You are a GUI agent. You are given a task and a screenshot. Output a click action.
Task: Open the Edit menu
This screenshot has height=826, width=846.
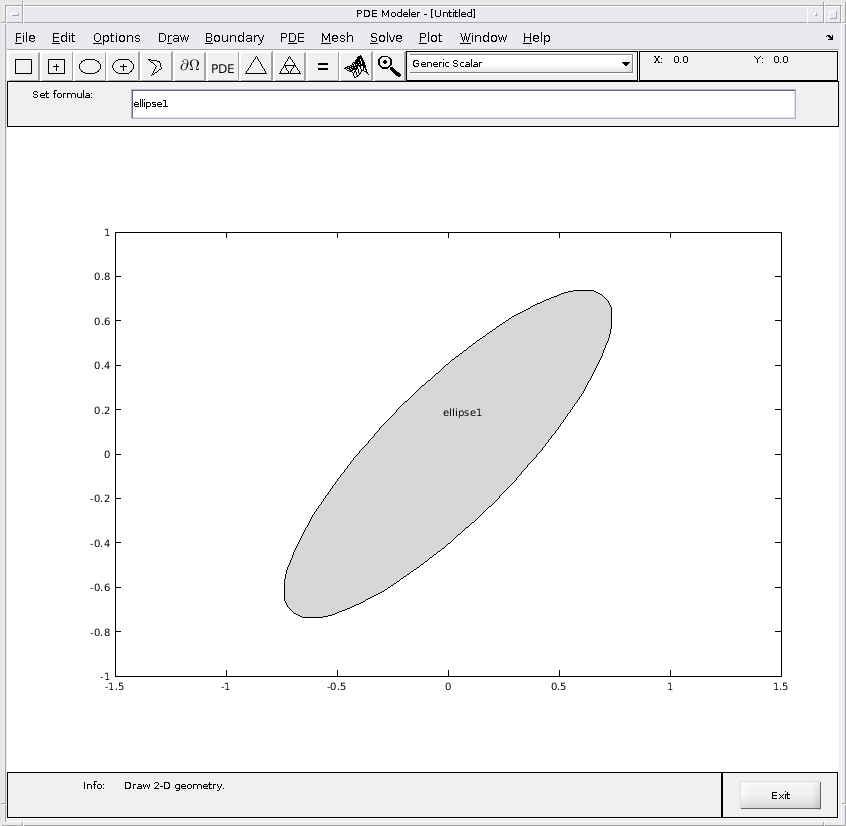(63, 38)
